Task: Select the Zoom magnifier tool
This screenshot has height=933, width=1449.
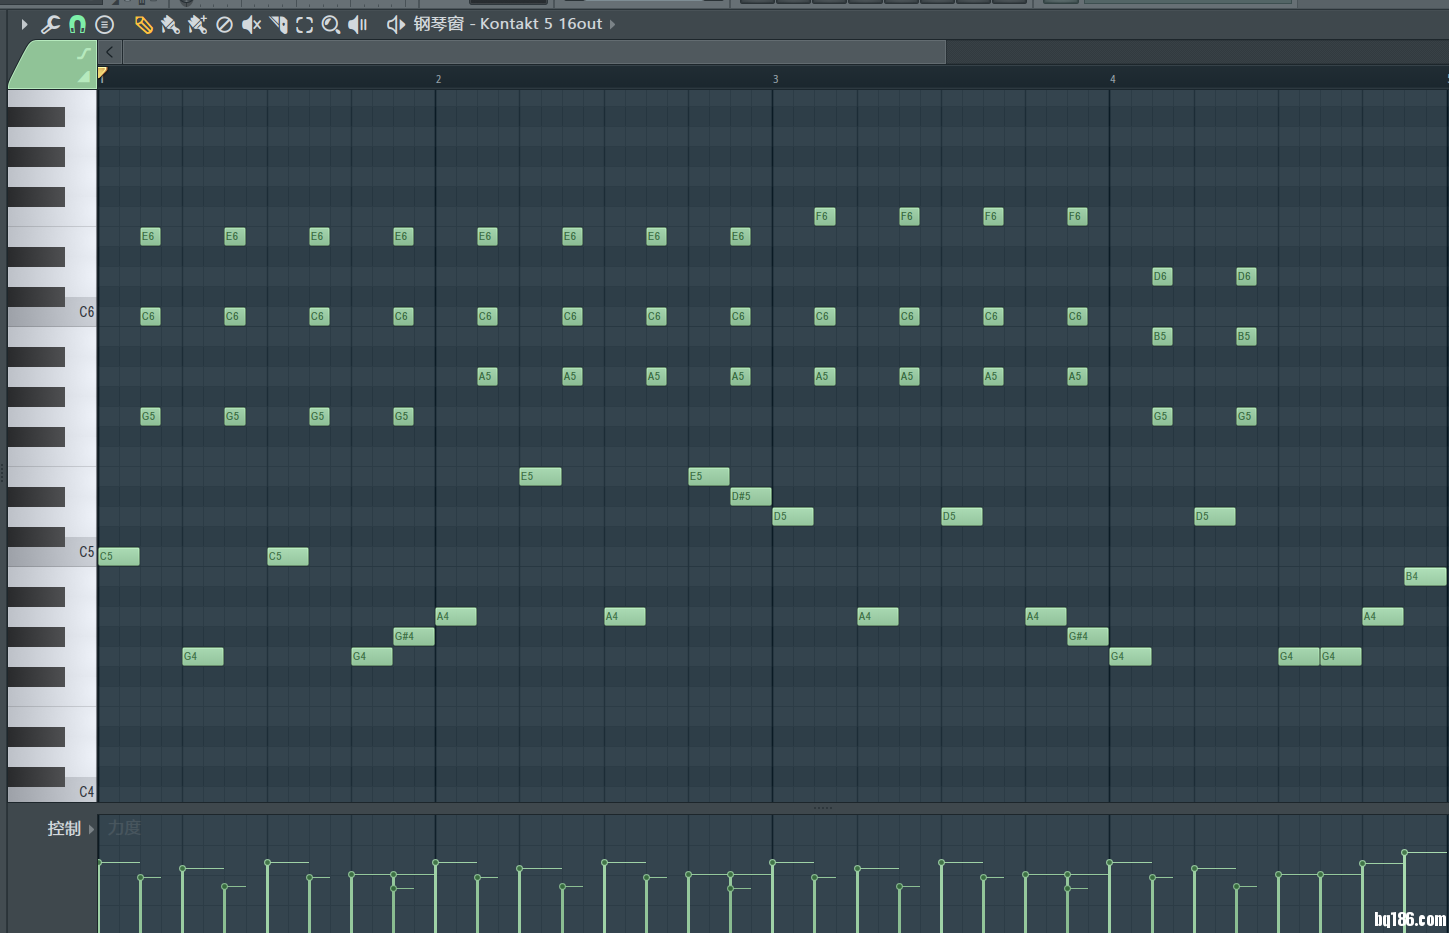Action: tap(331, 24)
